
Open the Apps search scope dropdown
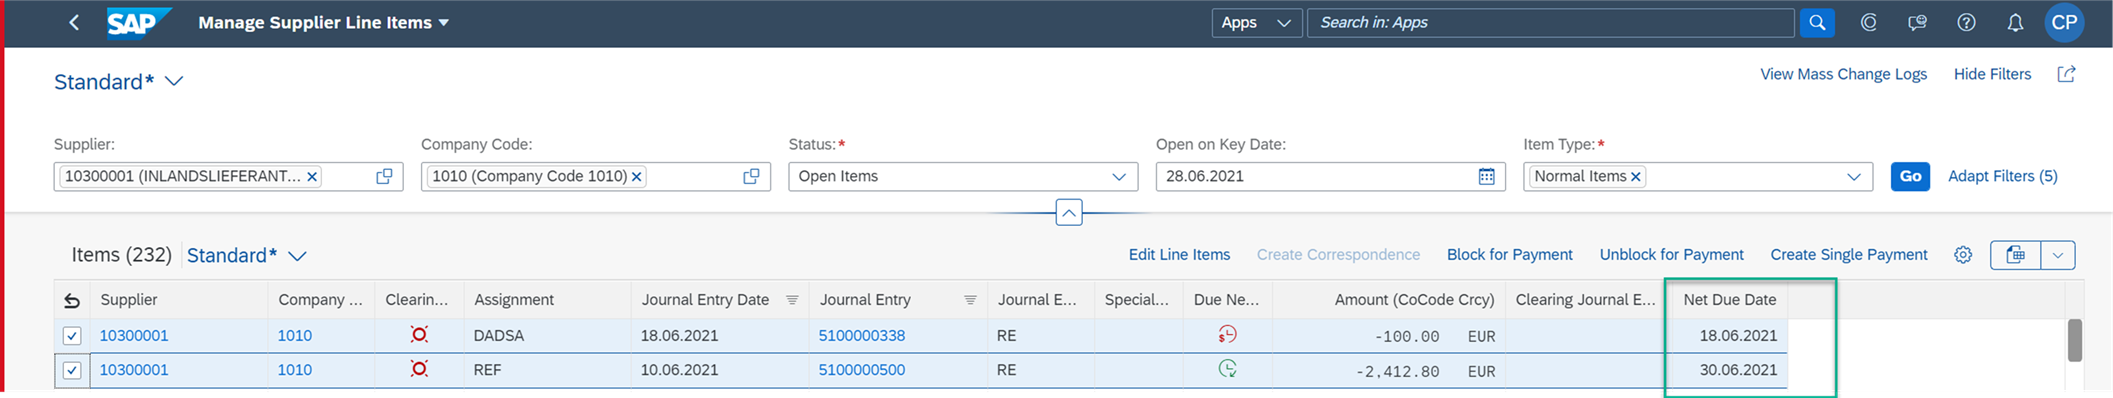(1256, 22)
